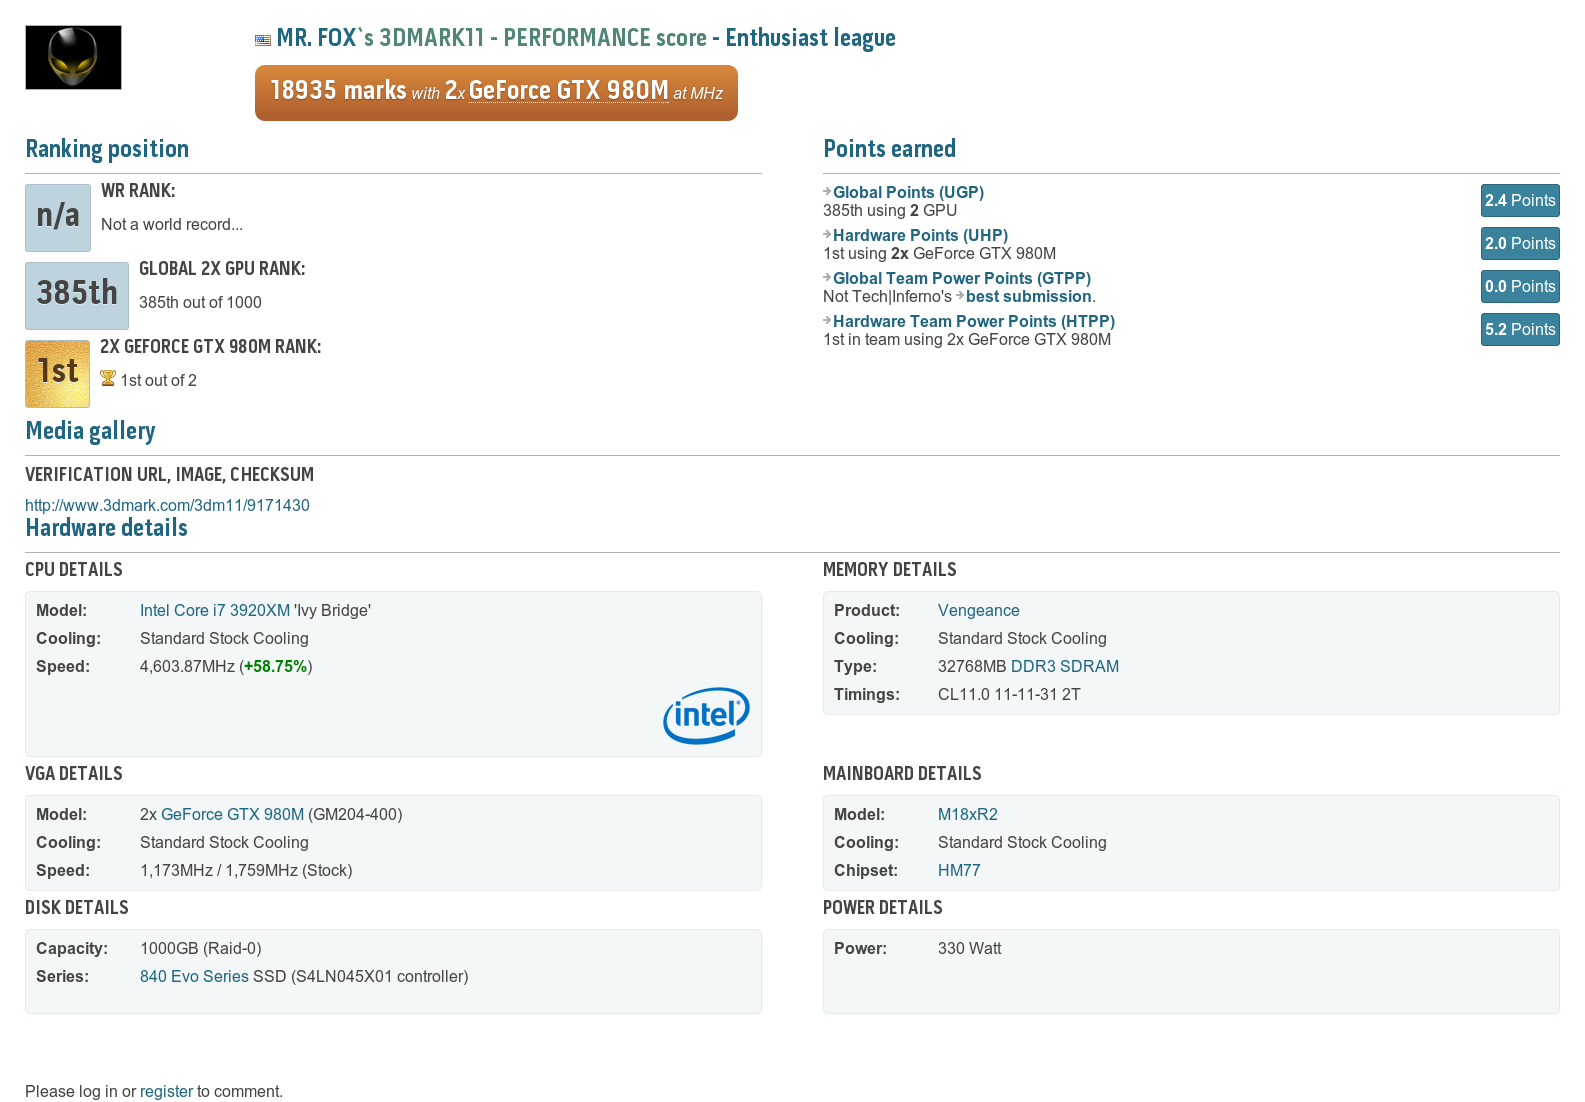Screen dimensions: 1585x1102
Task: Open the 840 Evo Series disk link
Action: coord(194,976)
